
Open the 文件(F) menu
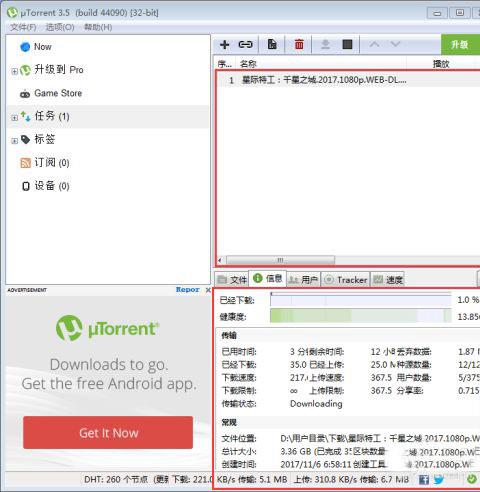(x=23, y=27)
